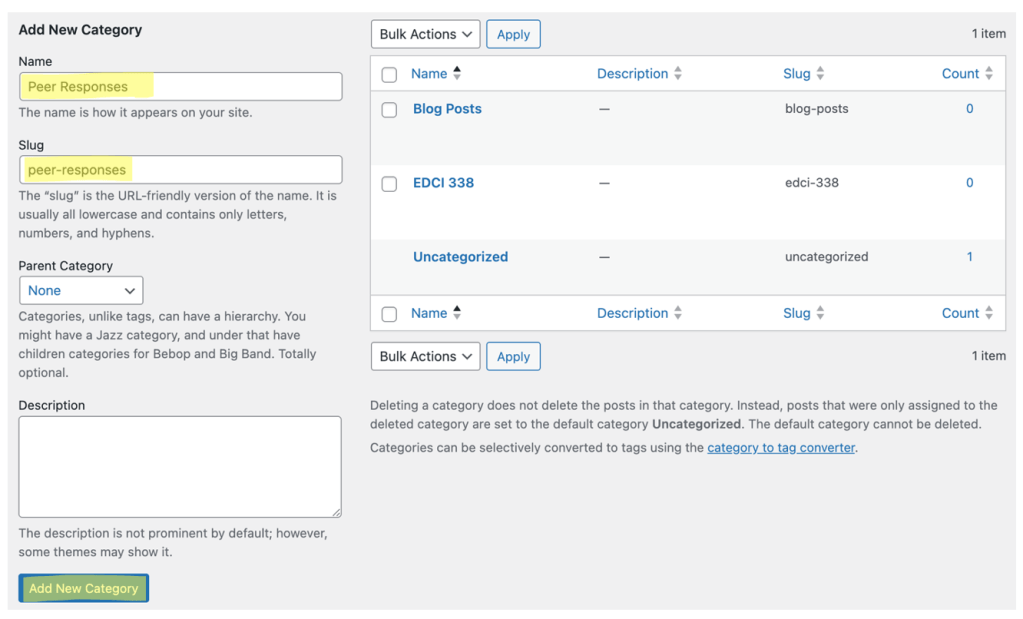
Task: Open the bottom Bulk Actions dropdown
Action: click(x=425, y=356)
